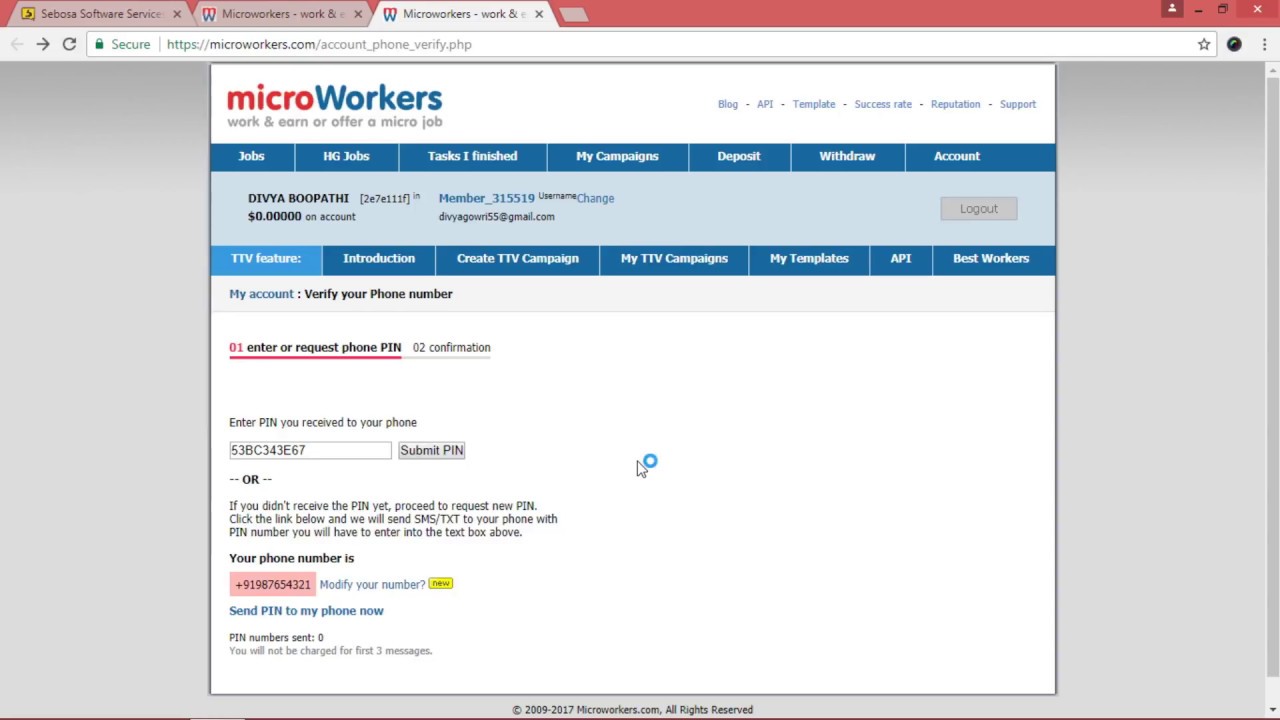Screen dimensions: 1280x720
Task: Select Create TTV Campaign
Action: 518,258
